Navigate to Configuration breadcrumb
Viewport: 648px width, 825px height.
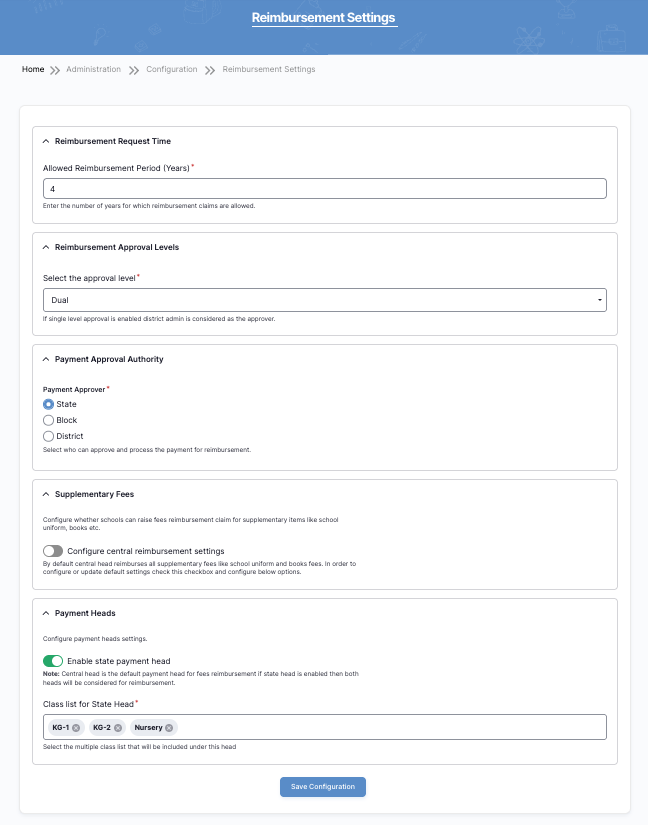tap(171, 70)
